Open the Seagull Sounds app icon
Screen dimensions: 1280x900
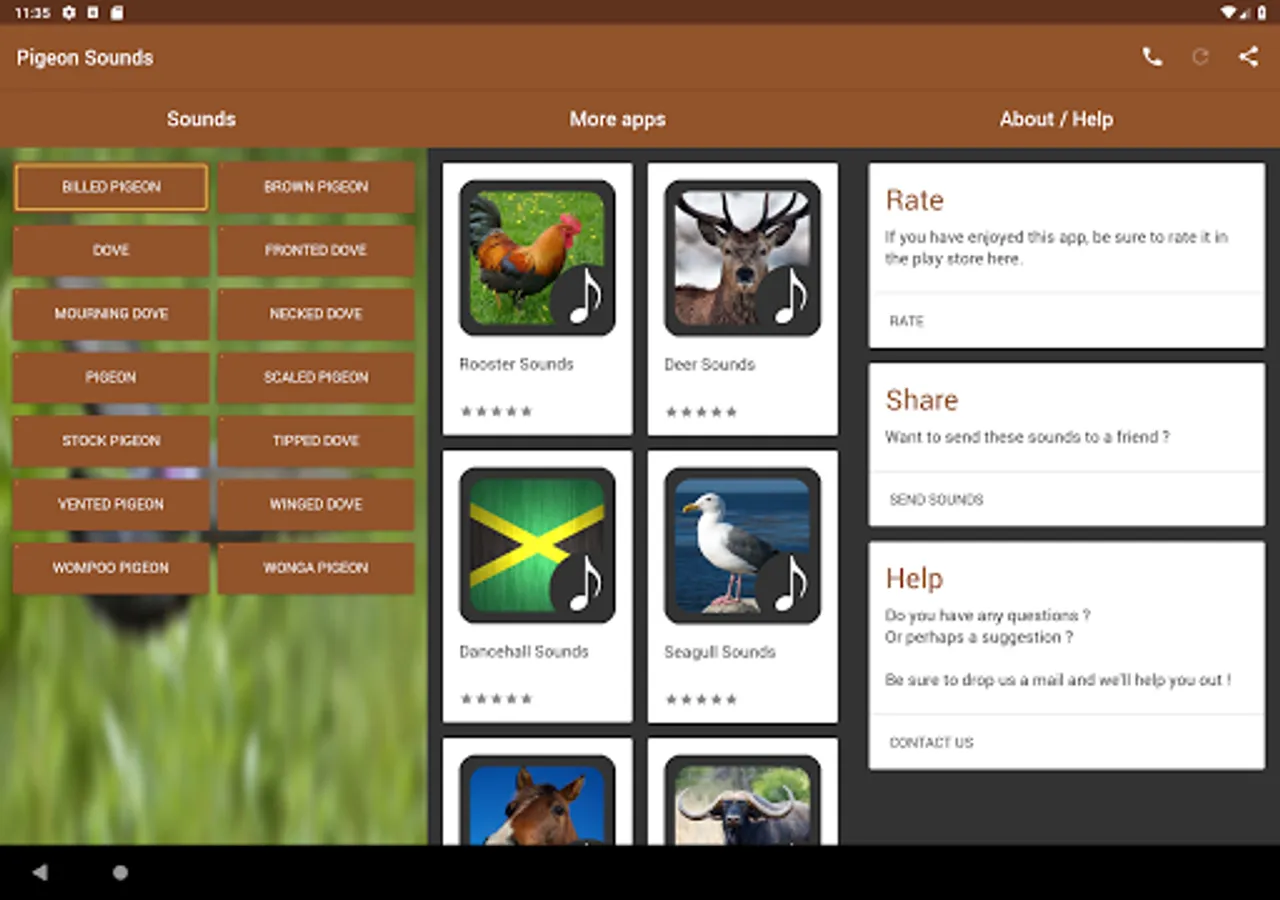pyautogui.click(x=742, y=545)
